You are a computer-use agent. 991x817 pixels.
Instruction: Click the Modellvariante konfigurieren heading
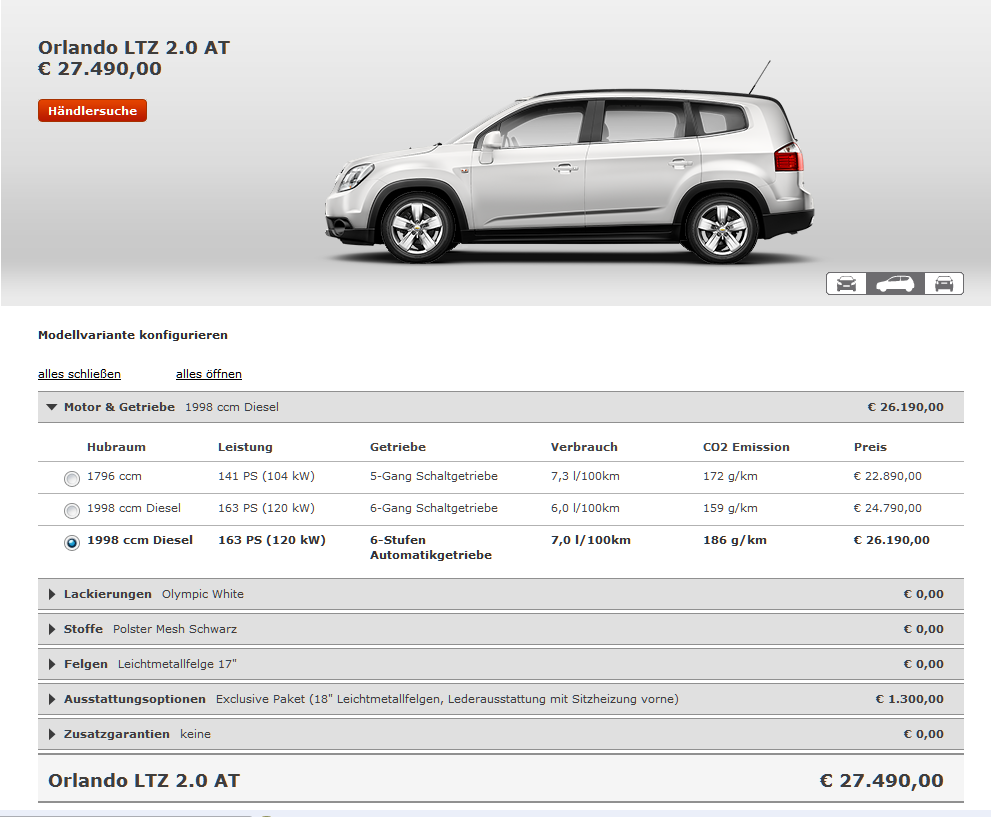click(133, 335)
